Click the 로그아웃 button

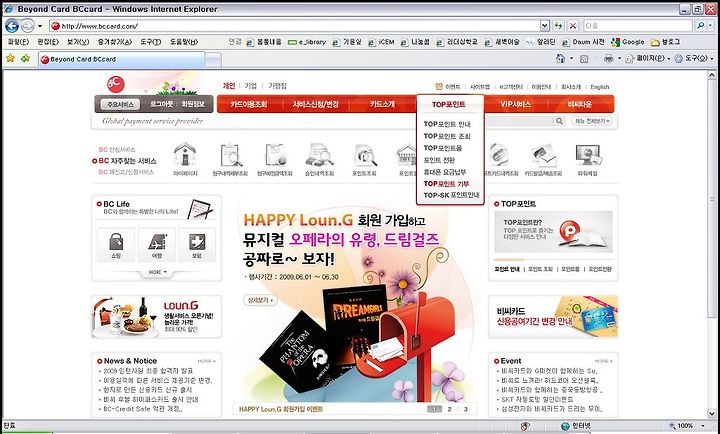click(x=161, y=104)
